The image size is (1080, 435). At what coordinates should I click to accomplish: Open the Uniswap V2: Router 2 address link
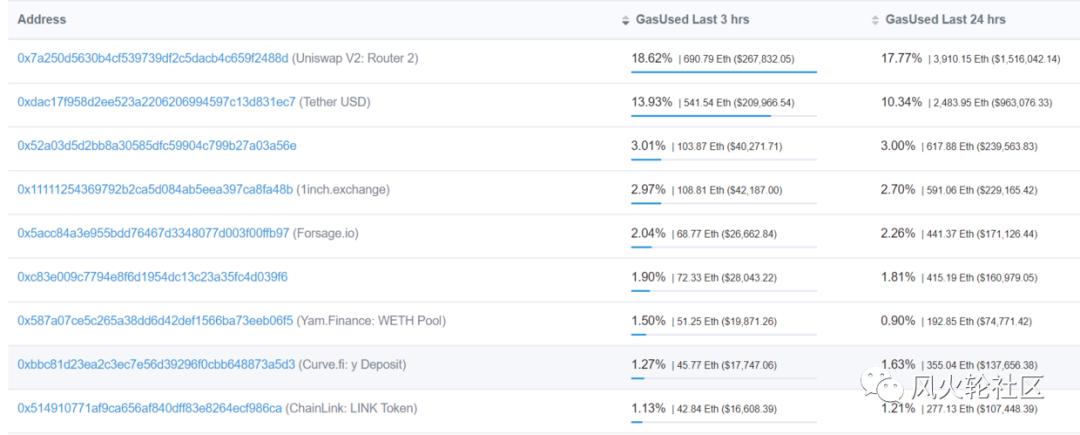pyautogui.click(x=152, y=58)
